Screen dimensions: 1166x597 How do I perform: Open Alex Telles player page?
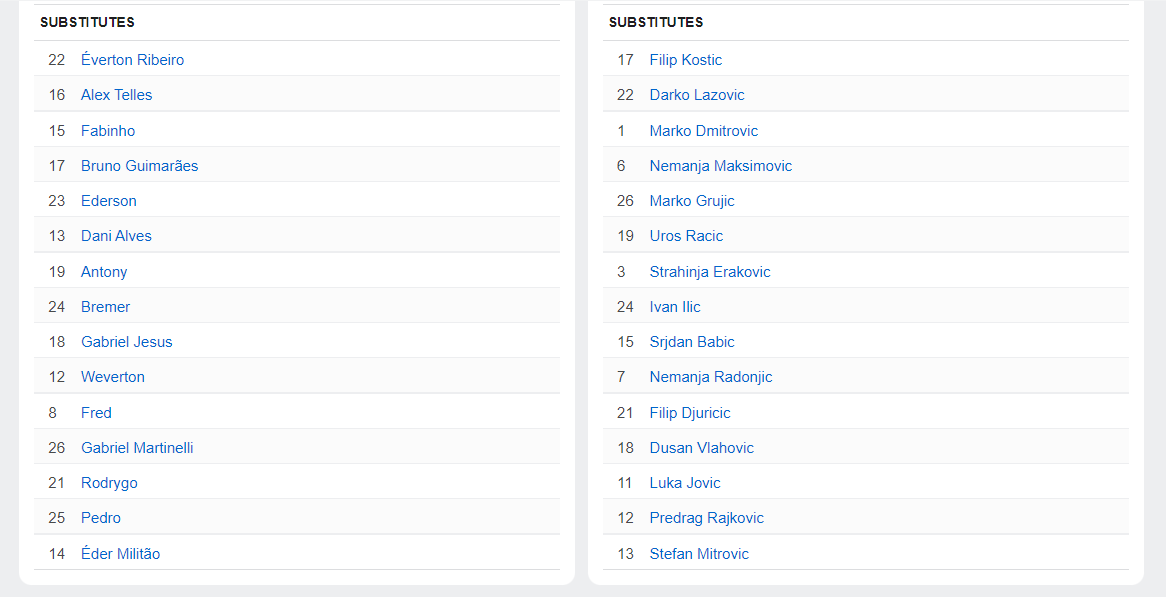117,94
